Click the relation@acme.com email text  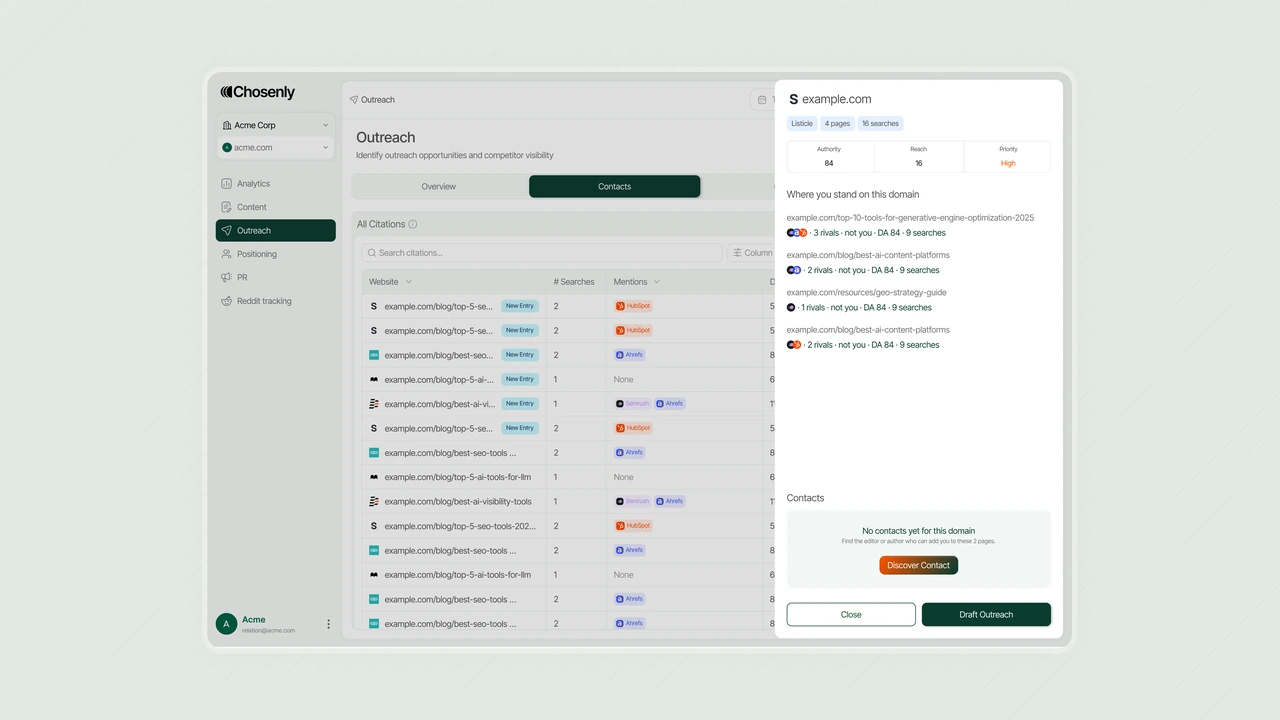tap(268, 631)
